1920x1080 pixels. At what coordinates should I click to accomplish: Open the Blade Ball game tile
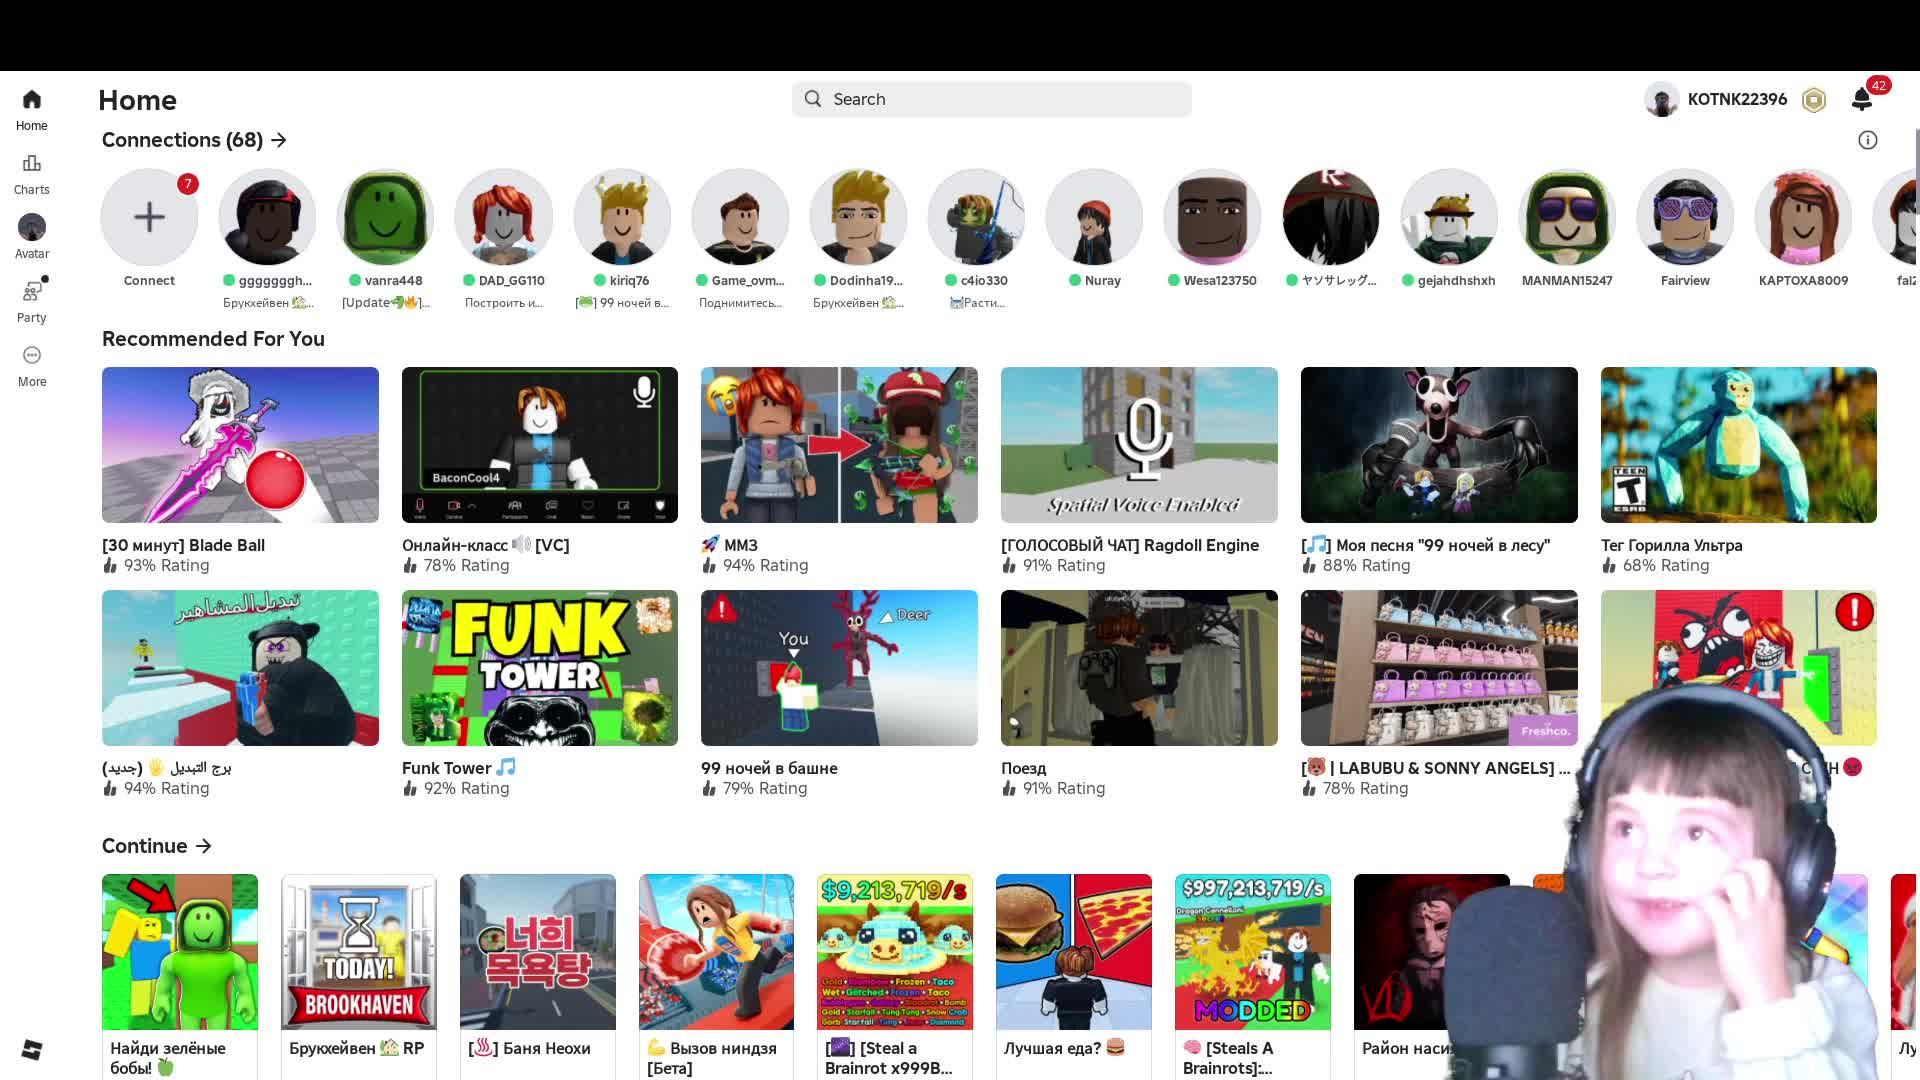(x=240, y=445)
